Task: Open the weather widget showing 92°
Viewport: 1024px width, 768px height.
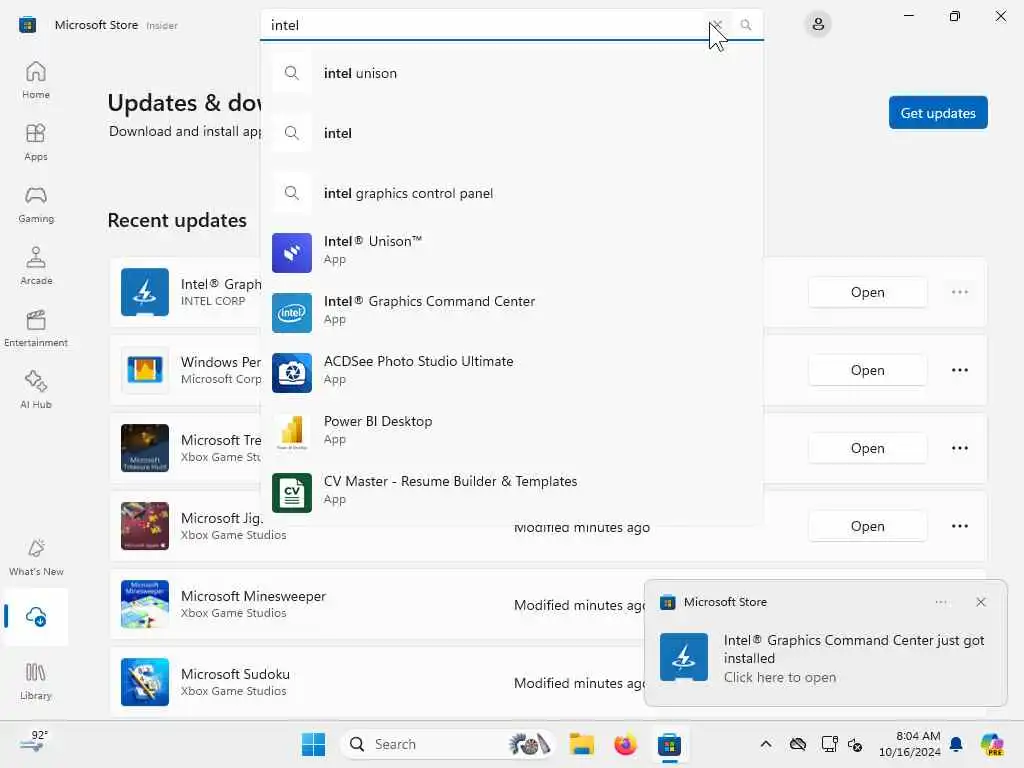Action: [34, 742]
